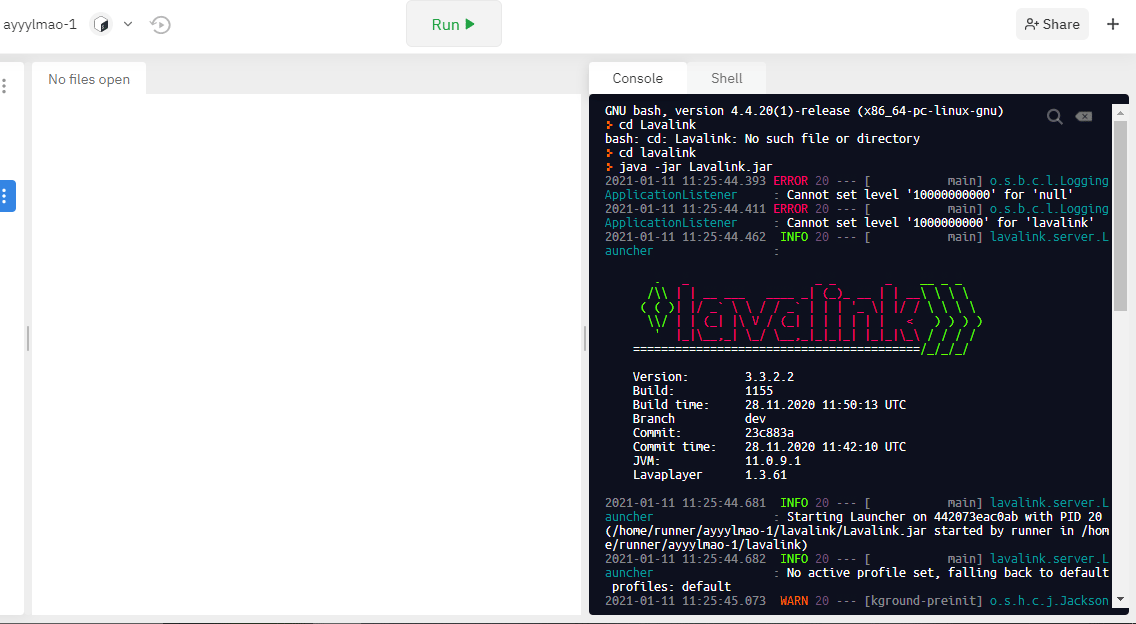Click the first ERROR log label

pyautogui.click(x=790, y=180)
